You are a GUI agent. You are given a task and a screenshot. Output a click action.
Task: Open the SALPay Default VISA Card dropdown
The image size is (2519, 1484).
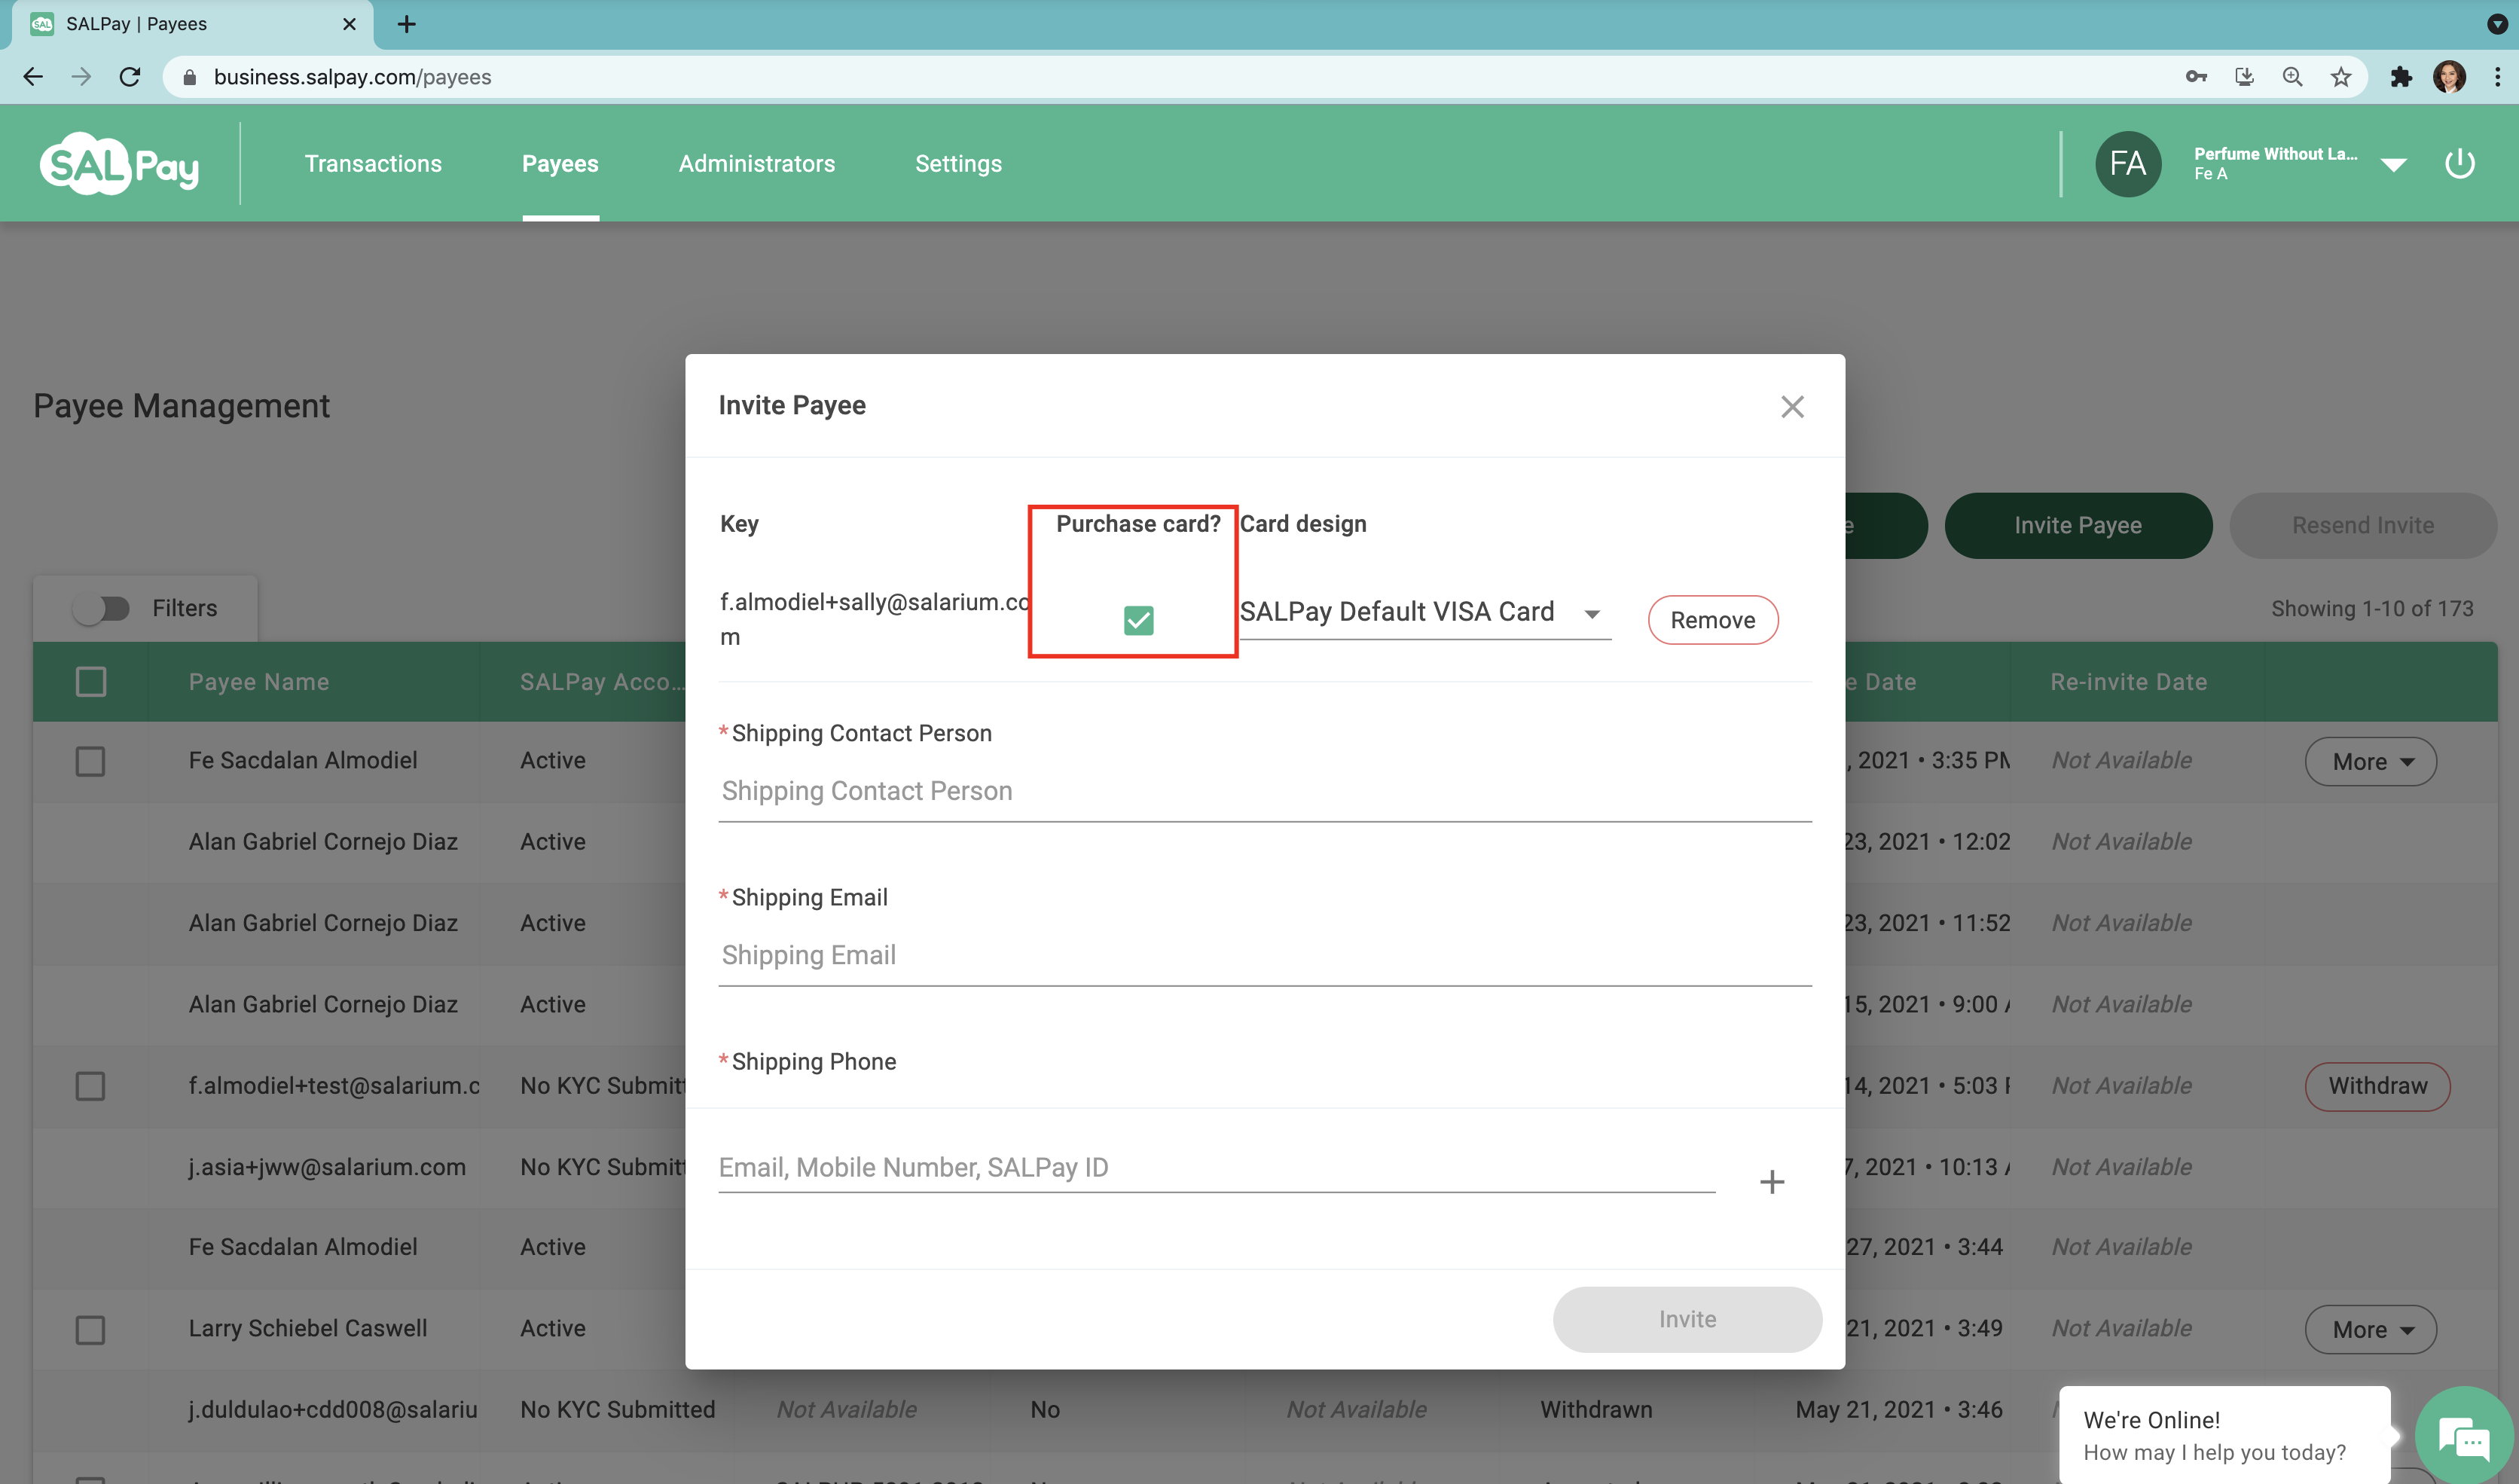[1424, 612]
